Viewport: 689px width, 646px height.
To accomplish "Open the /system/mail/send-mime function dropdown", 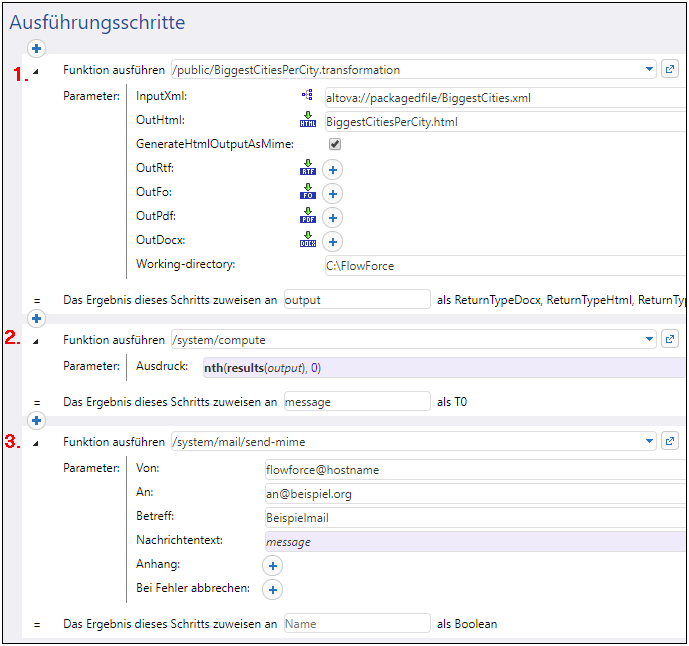I will pyautogui.click(x=649, y=441).
